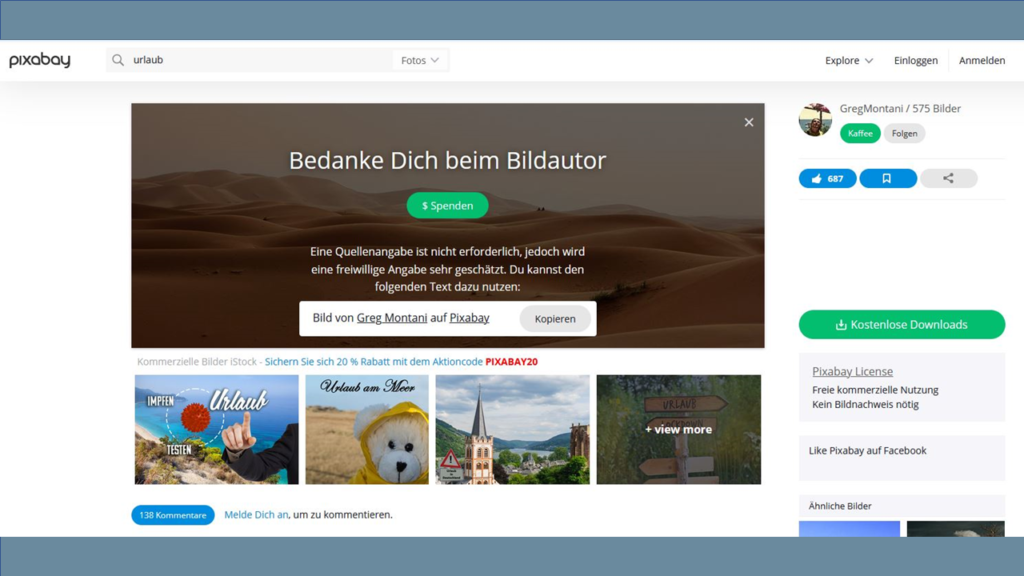The height and width of the screenshot is (576, 1024).
Task: Like the image with thumbs-up button
Action: (827, 179)
